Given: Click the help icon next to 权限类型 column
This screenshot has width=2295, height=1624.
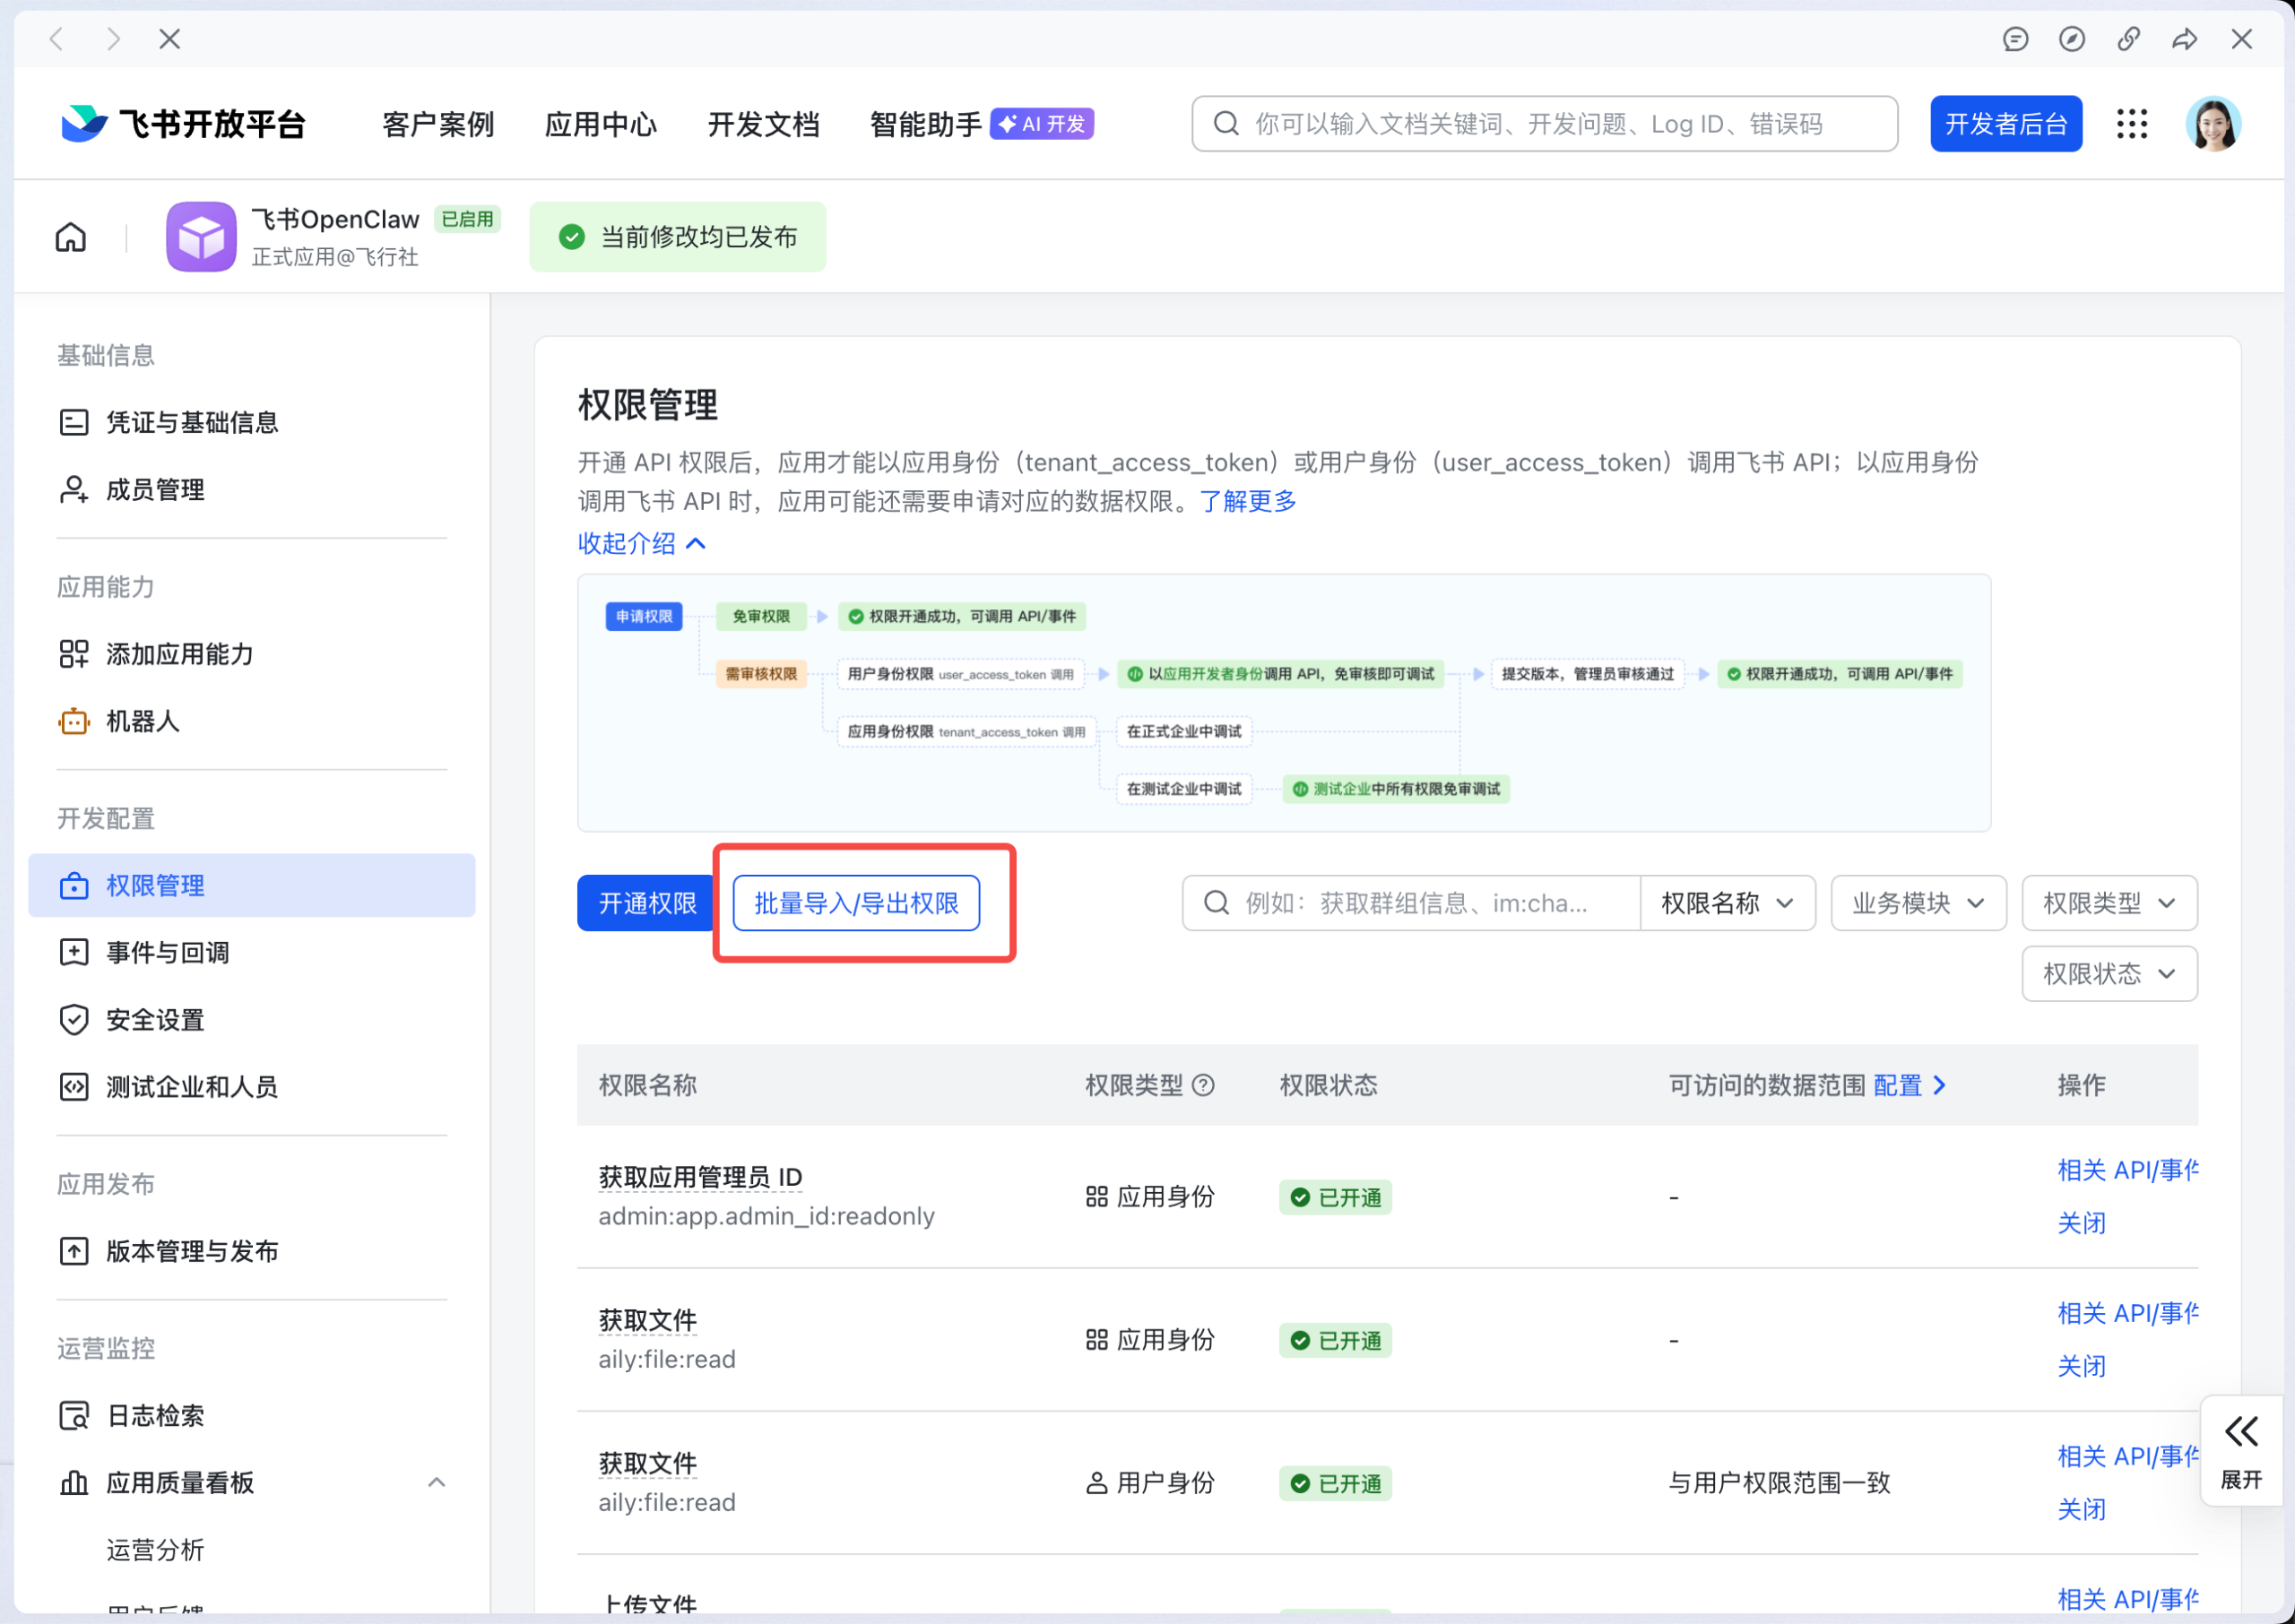Looking at the screenshot, I should point(1205,1086).
